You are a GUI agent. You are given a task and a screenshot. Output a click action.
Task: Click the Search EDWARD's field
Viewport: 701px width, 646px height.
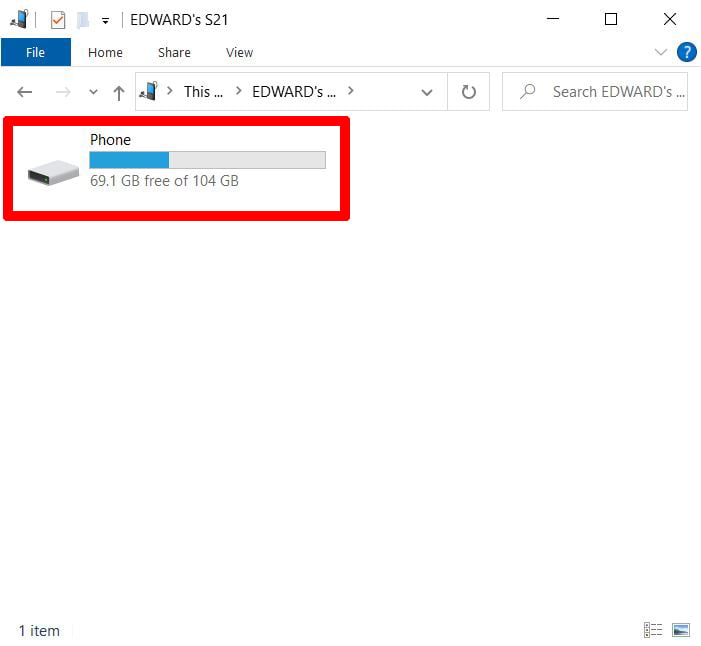click(x=595, y=92)
